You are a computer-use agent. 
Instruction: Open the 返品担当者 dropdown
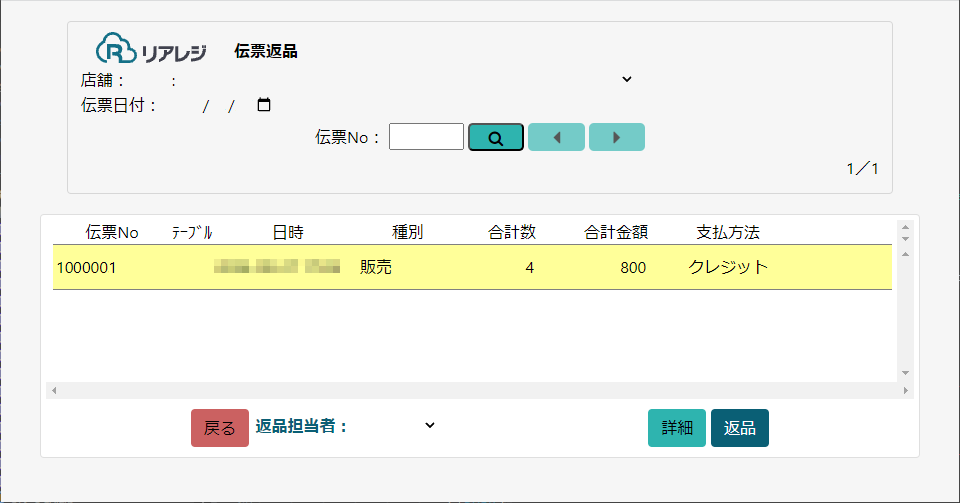[429, 425]
